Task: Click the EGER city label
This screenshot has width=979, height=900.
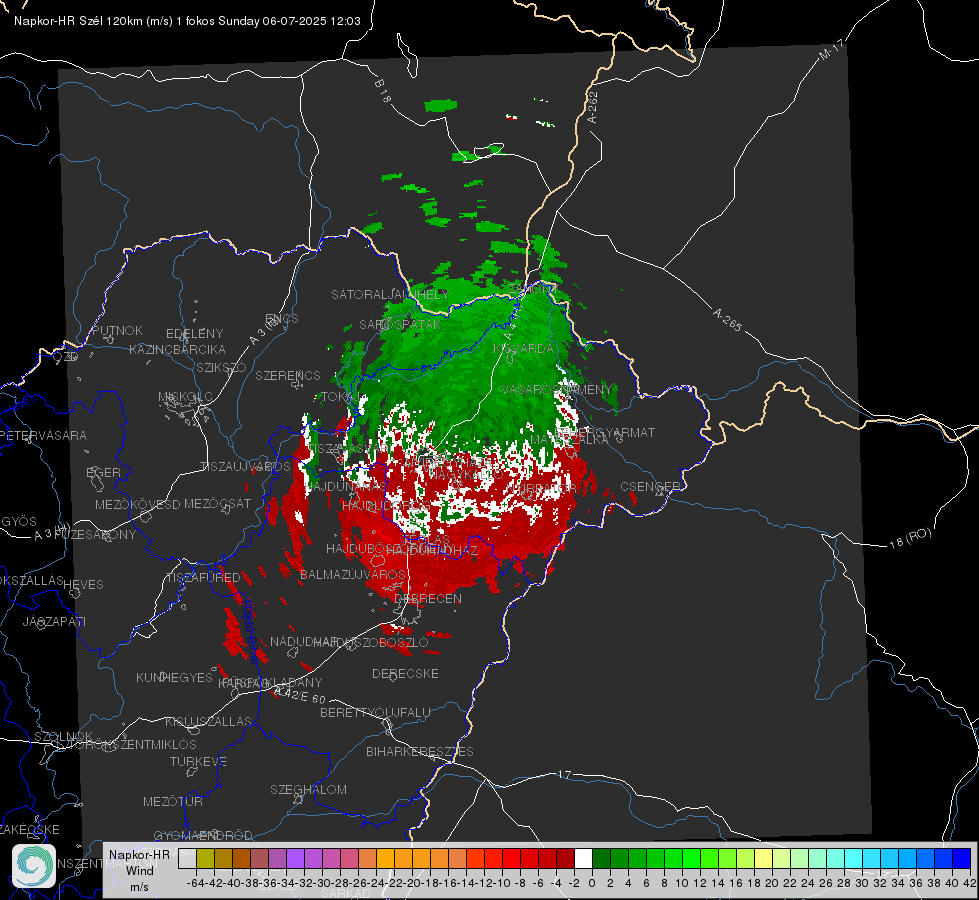Action: click(x=104, y=473)
